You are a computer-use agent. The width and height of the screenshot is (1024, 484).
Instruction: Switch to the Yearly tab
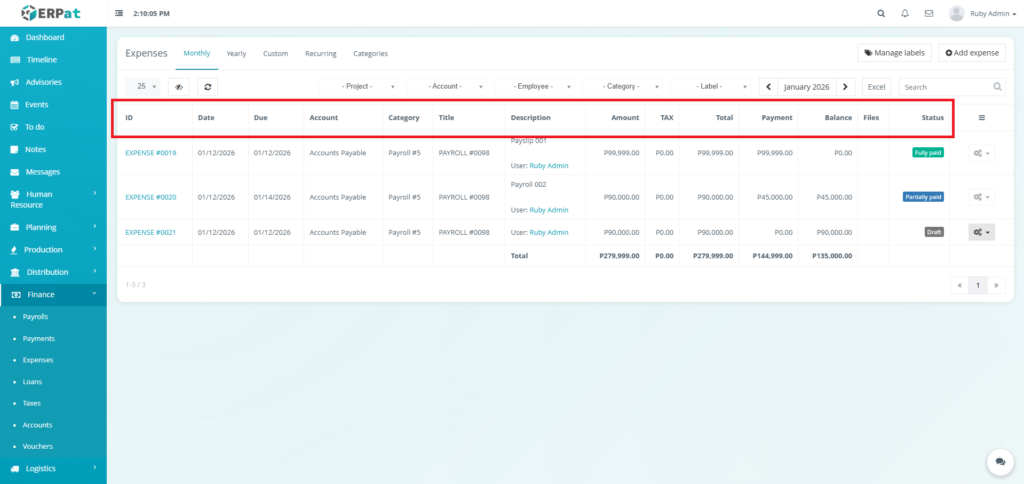tap(236, 53)
